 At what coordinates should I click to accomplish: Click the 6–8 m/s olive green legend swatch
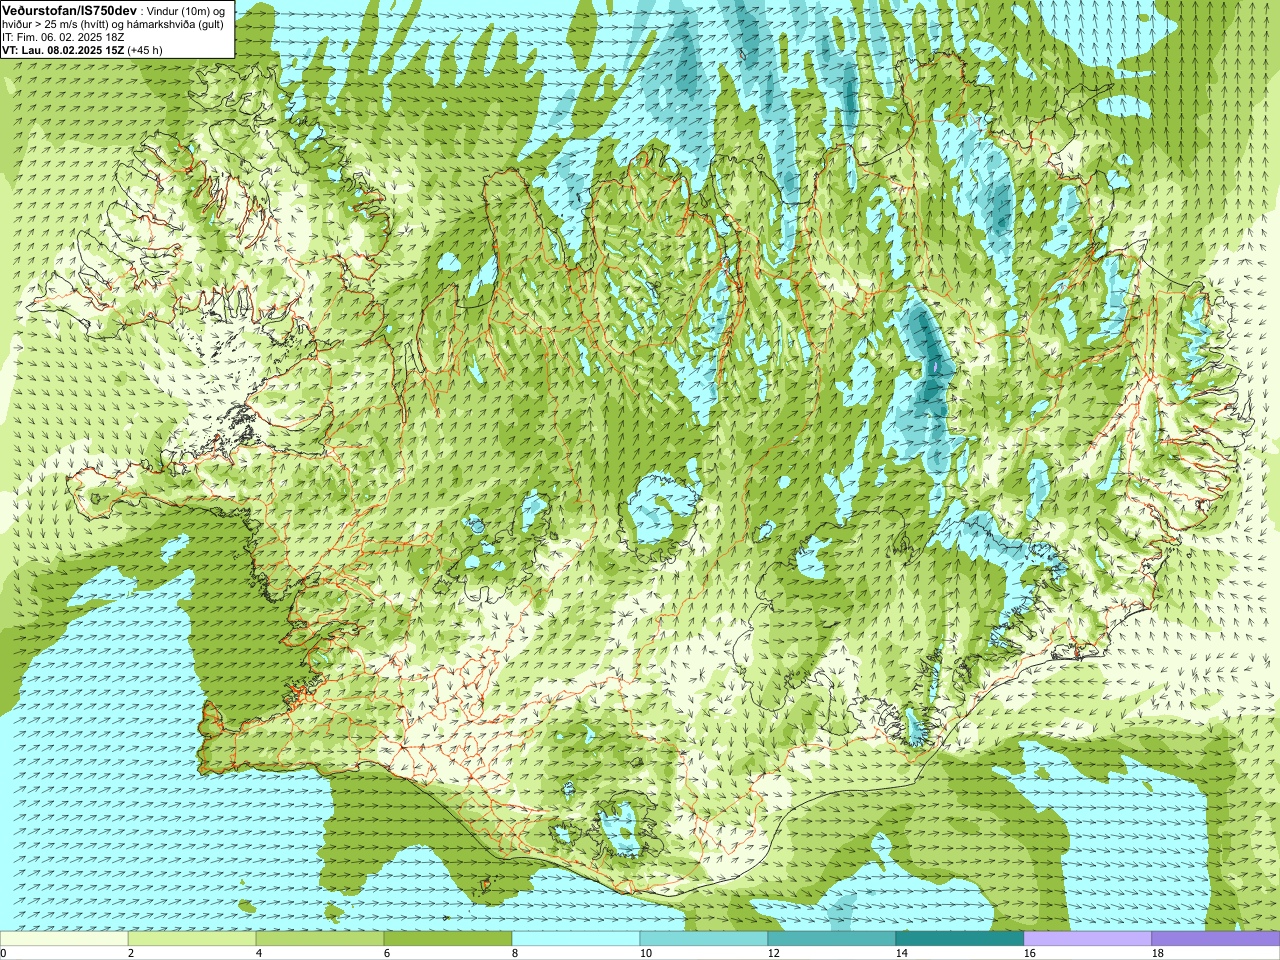[448, 939]
